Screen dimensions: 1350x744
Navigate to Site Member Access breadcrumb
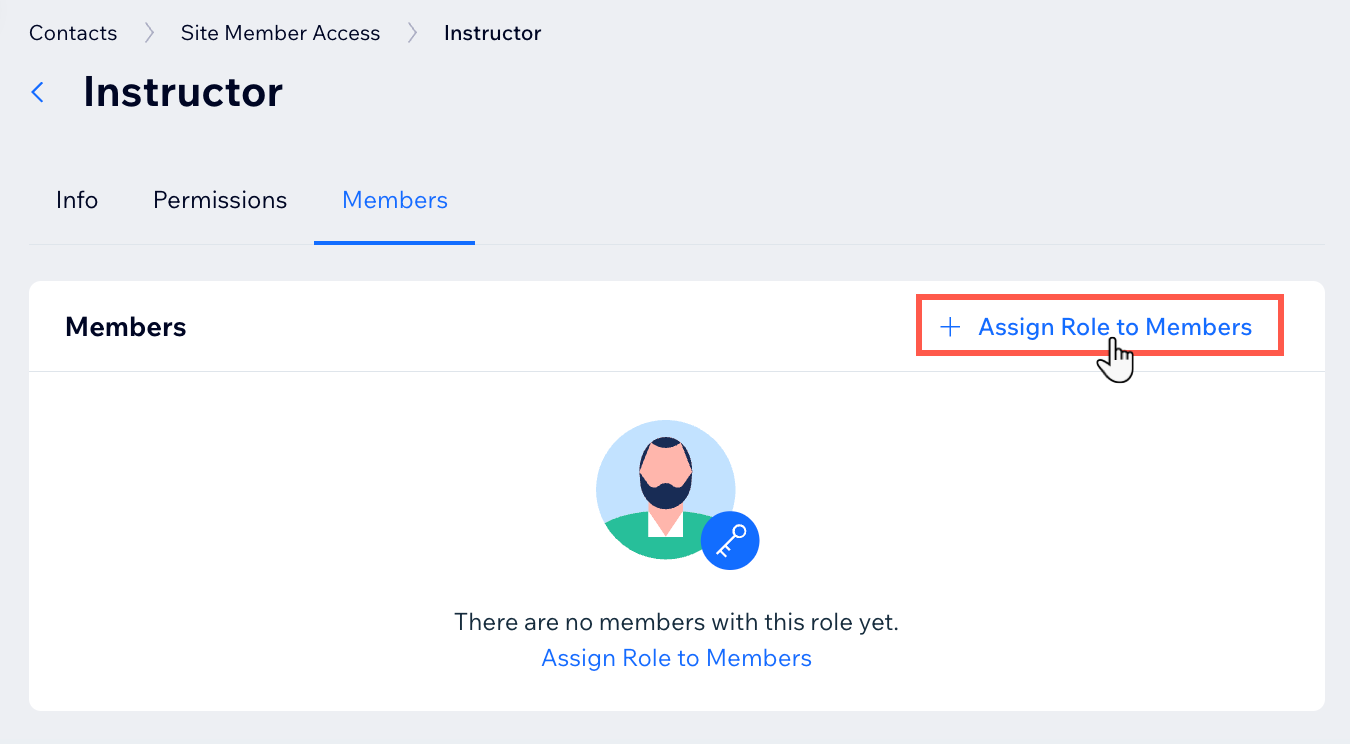coord(280,33)
